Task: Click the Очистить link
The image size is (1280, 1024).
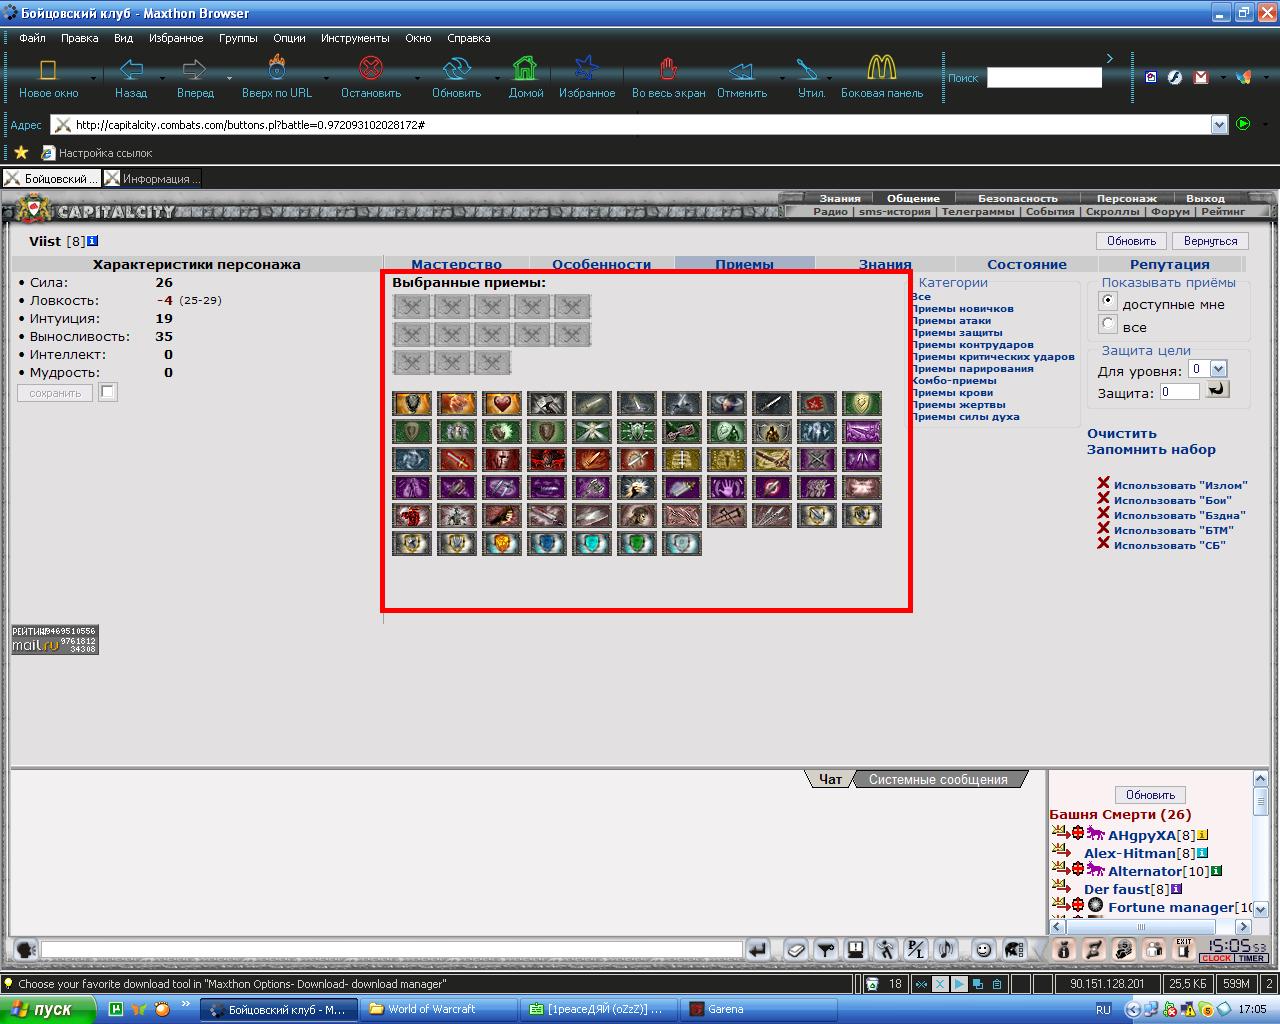Action: point(1122,433)
